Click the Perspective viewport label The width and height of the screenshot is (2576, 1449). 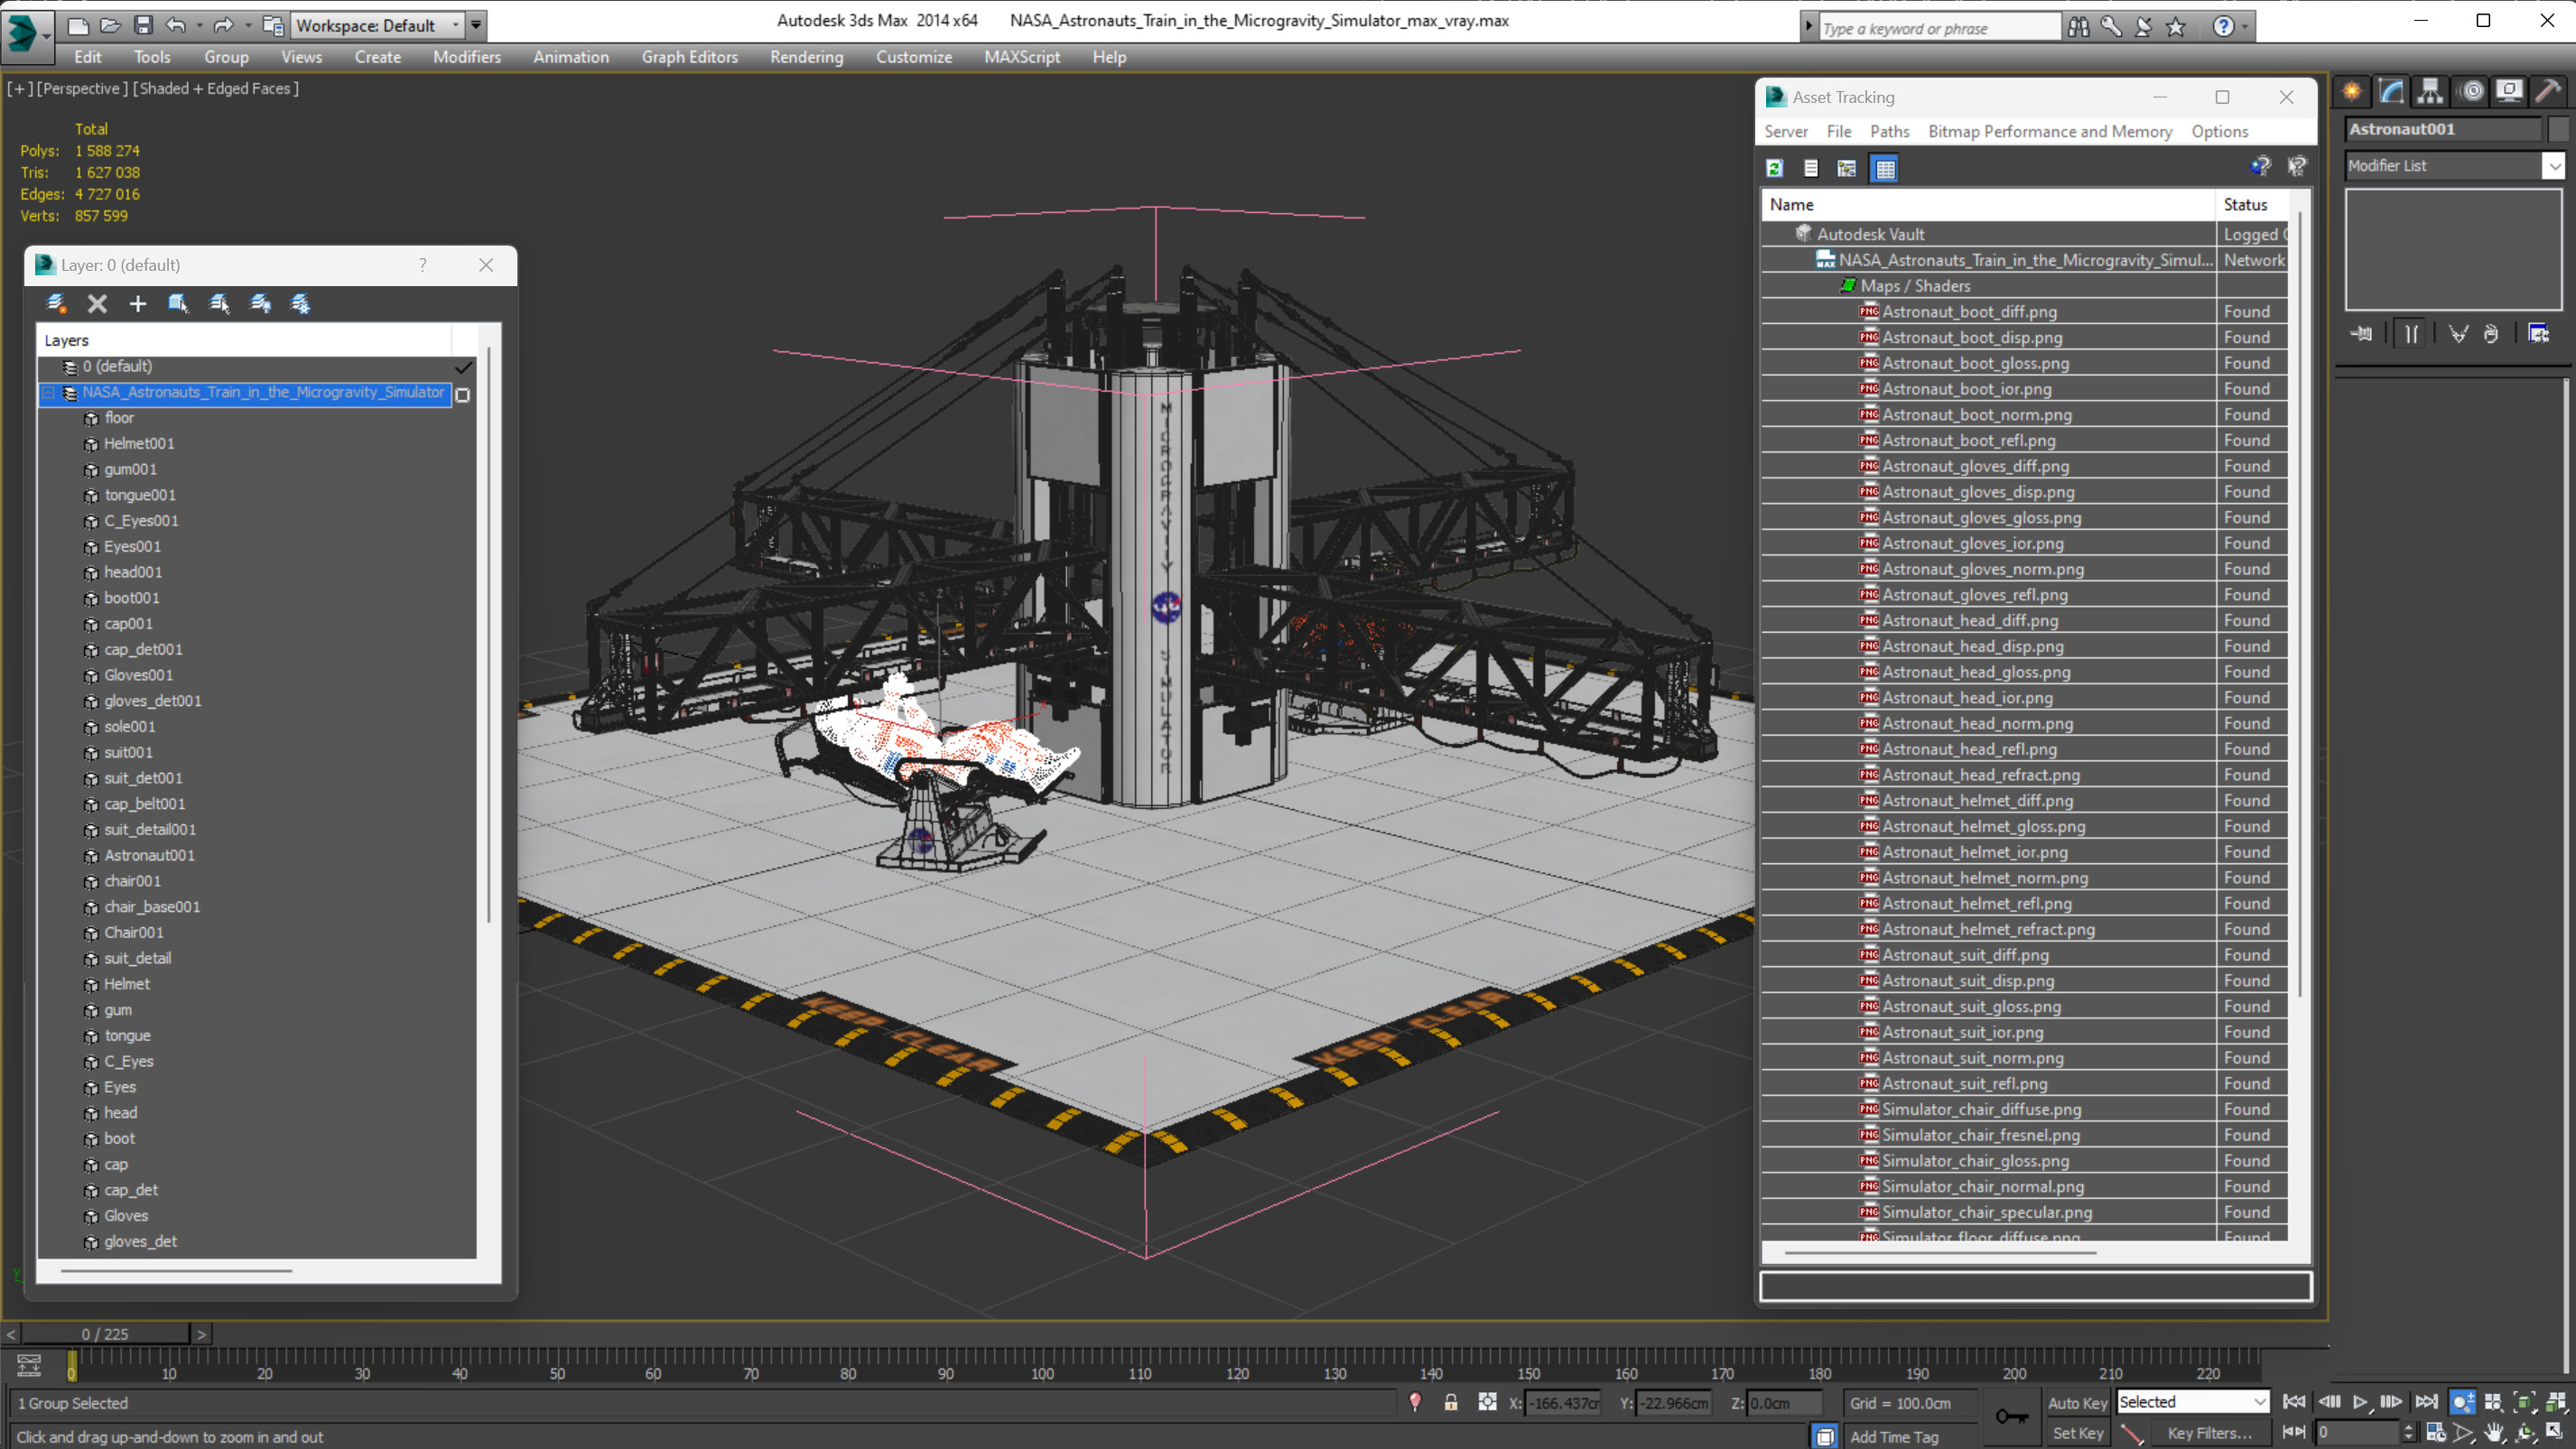point(82,88)
